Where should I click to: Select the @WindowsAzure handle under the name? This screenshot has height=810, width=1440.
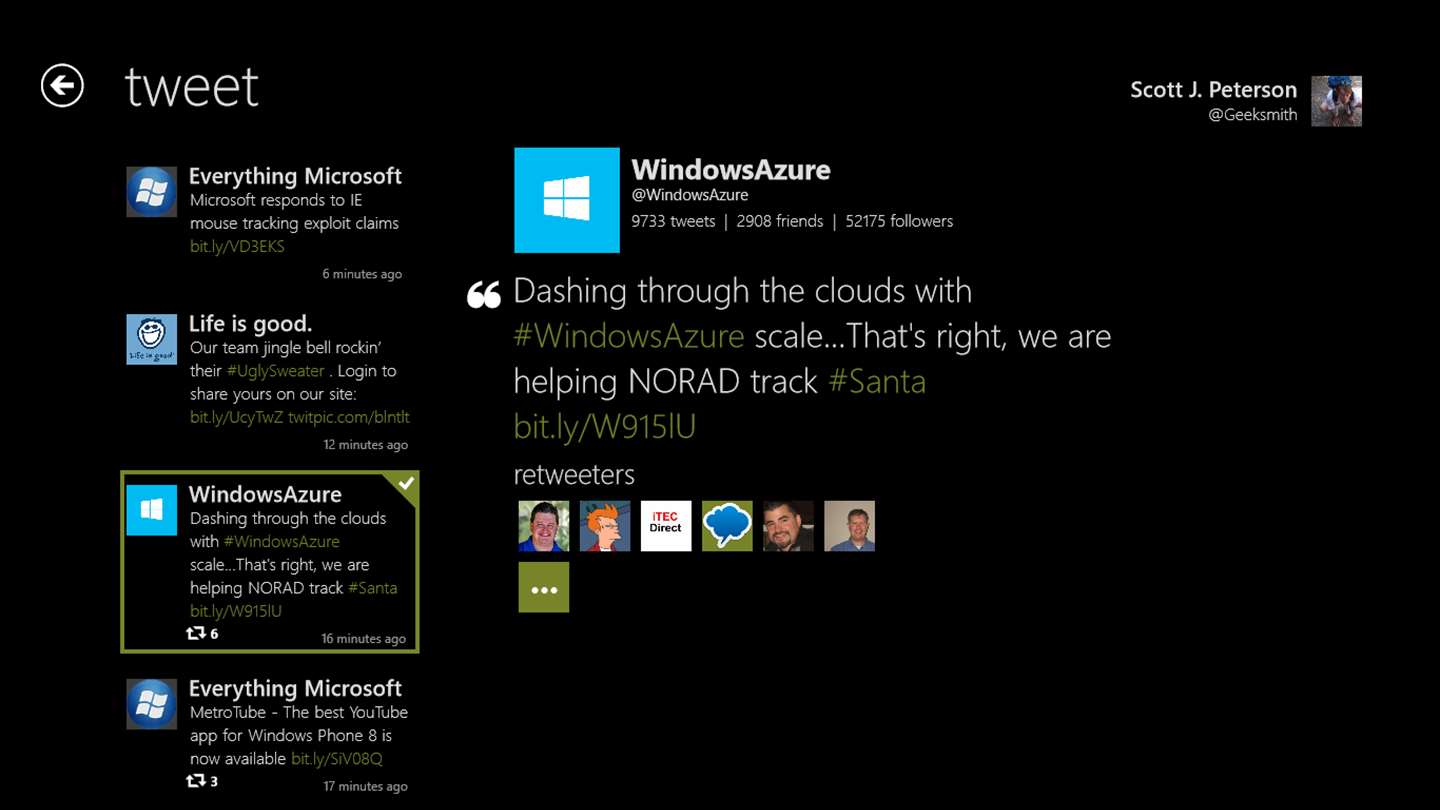tap(690, 195)
